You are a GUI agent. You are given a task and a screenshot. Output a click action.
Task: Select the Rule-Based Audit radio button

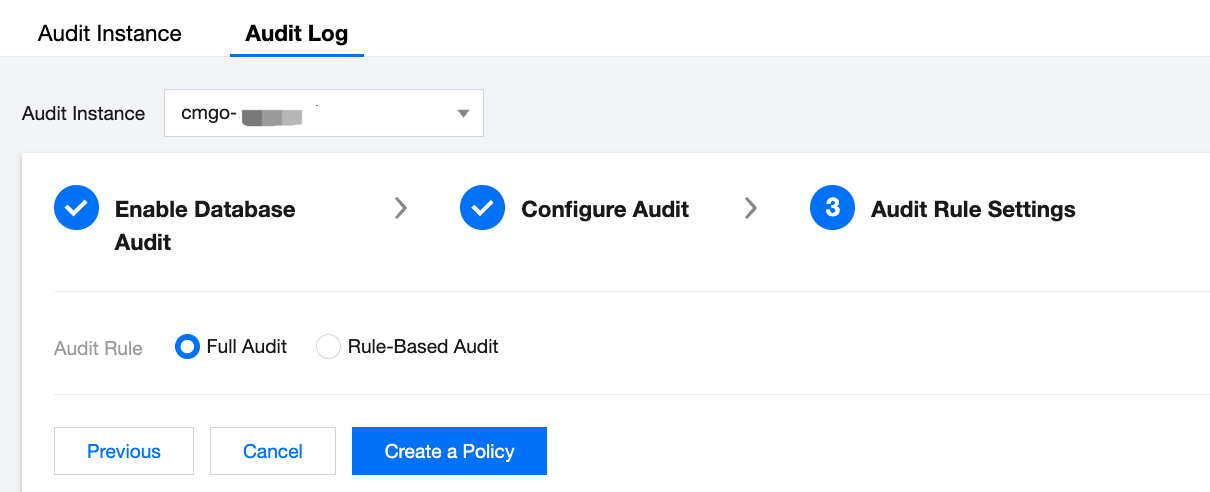tap(328, 347)
